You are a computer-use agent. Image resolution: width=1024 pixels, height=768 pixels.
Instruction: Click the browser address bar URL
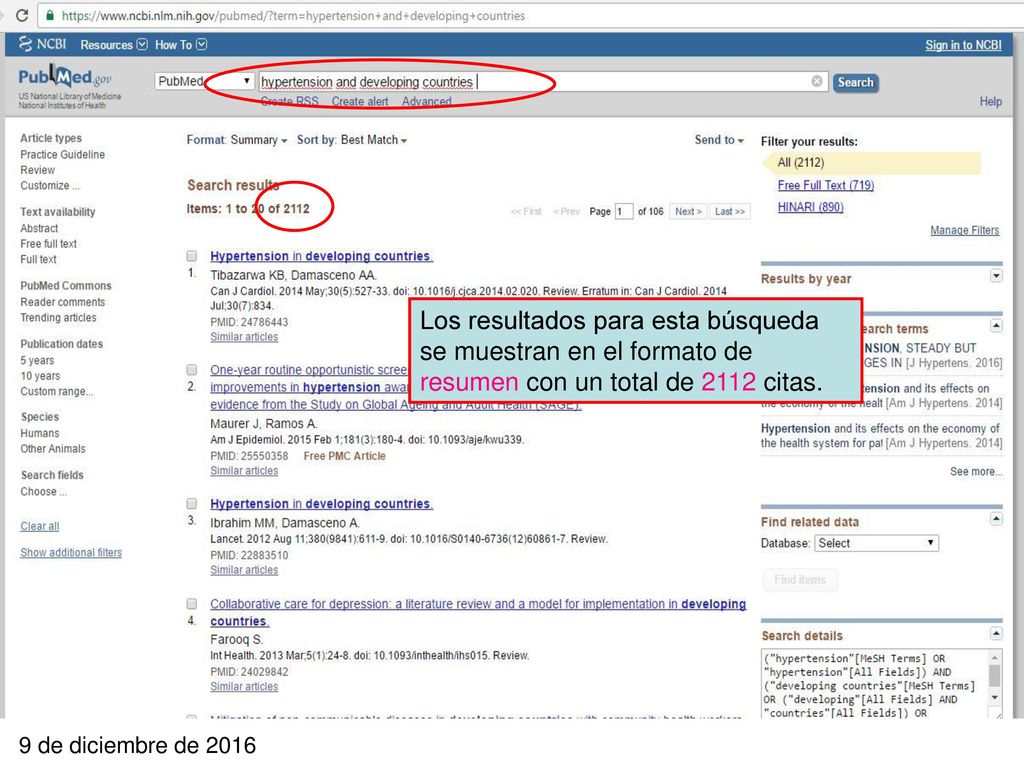click(x=293, y=16)
